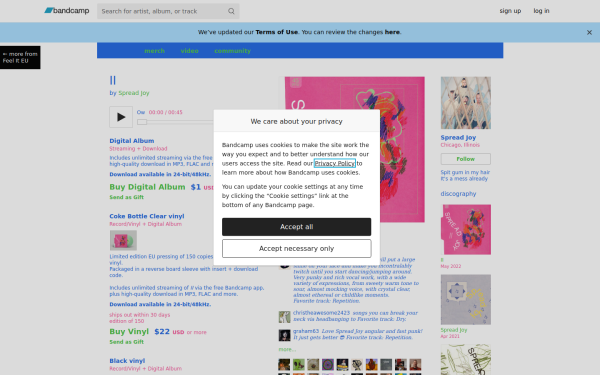Open the video tab
Viewport: 600px width, 375px height.
(x=189, y=51)
